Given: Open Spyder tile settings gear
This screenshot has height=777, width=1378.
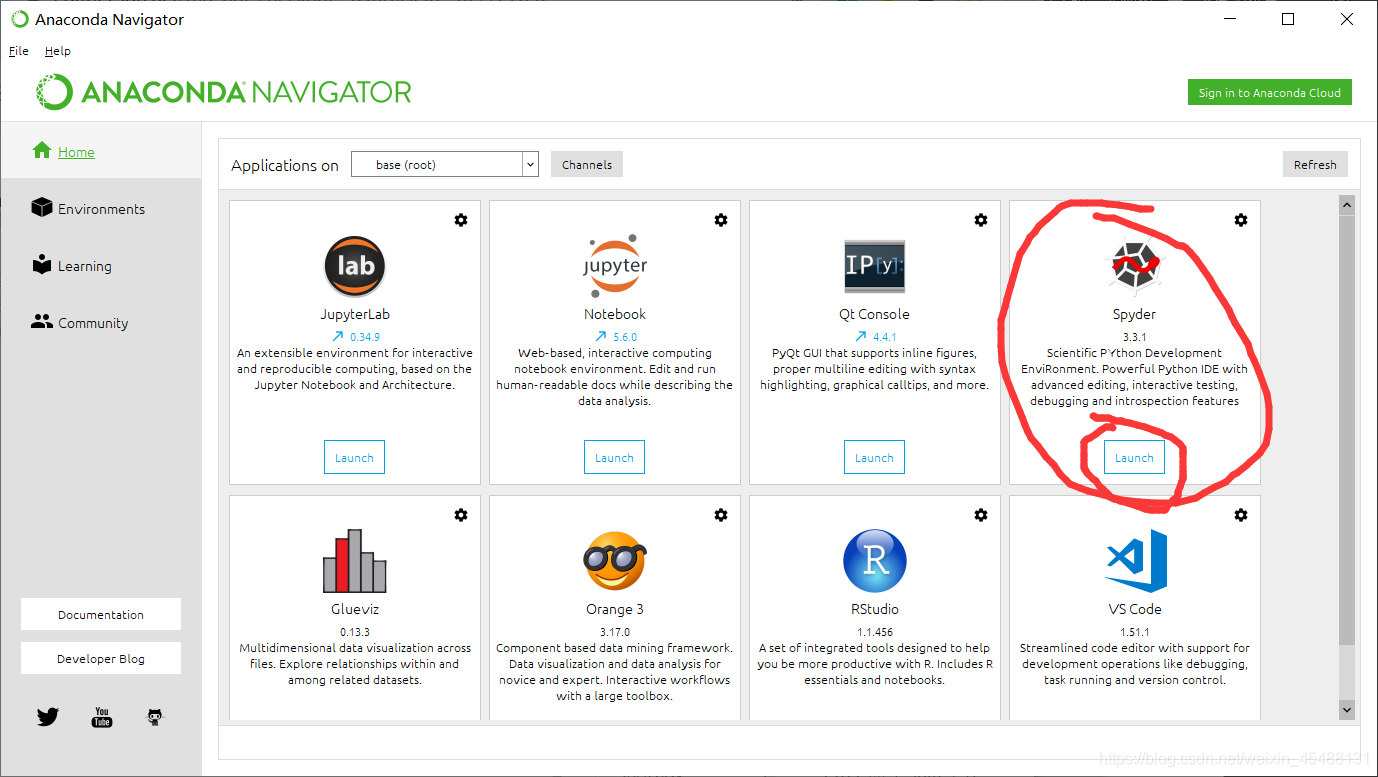Looking at the screenshot, I should [1241, 220].
